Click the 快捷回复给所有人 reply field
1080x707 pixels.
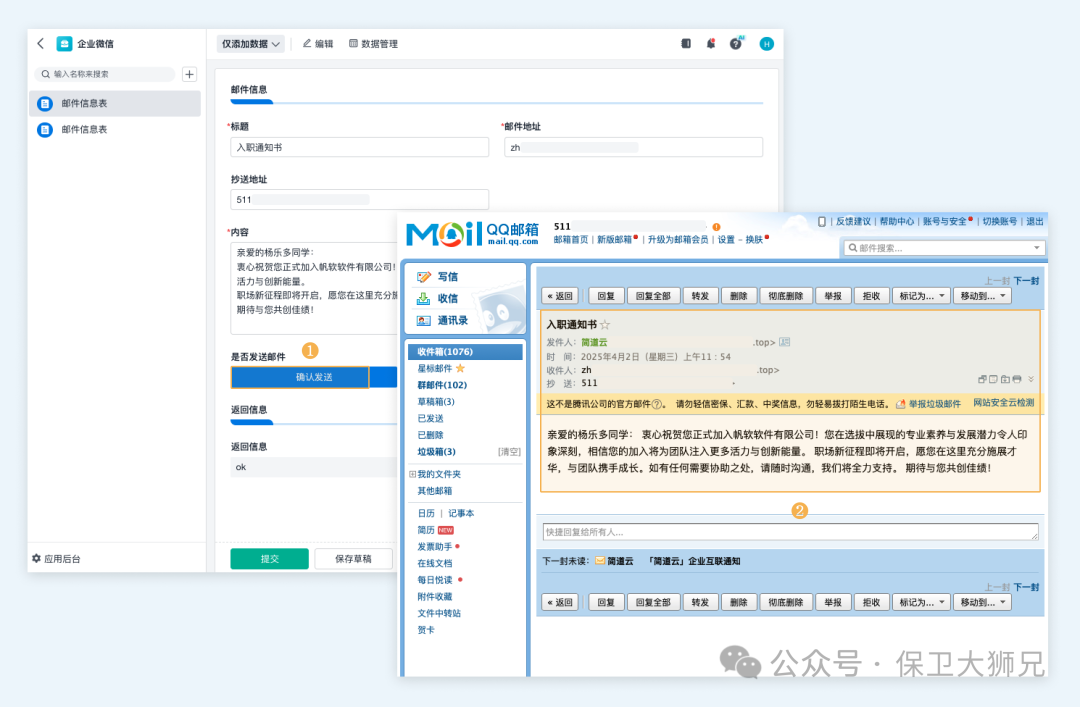coord(790,532)
